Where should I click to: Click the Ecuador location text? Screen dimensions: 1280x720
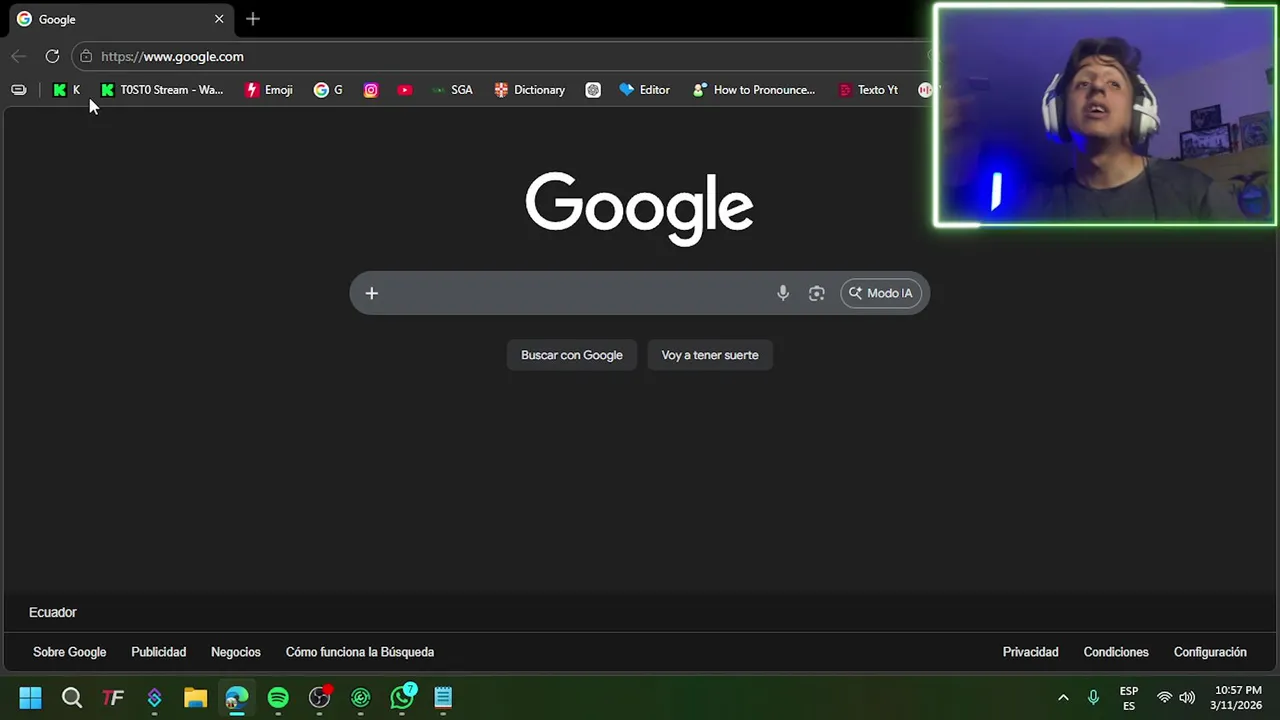(x=52, y=612)
